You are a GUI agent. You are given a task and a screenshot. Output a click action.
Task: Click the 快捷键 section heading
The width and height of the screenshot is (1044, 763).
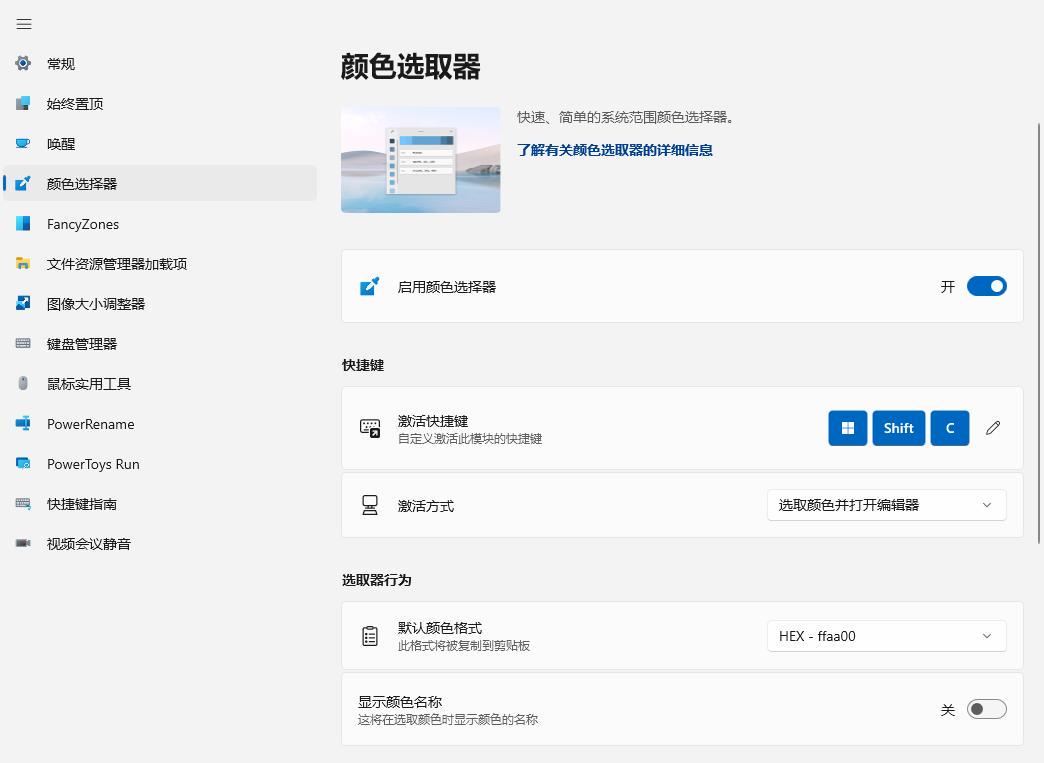pyautogui.click(x=363, y=365)
